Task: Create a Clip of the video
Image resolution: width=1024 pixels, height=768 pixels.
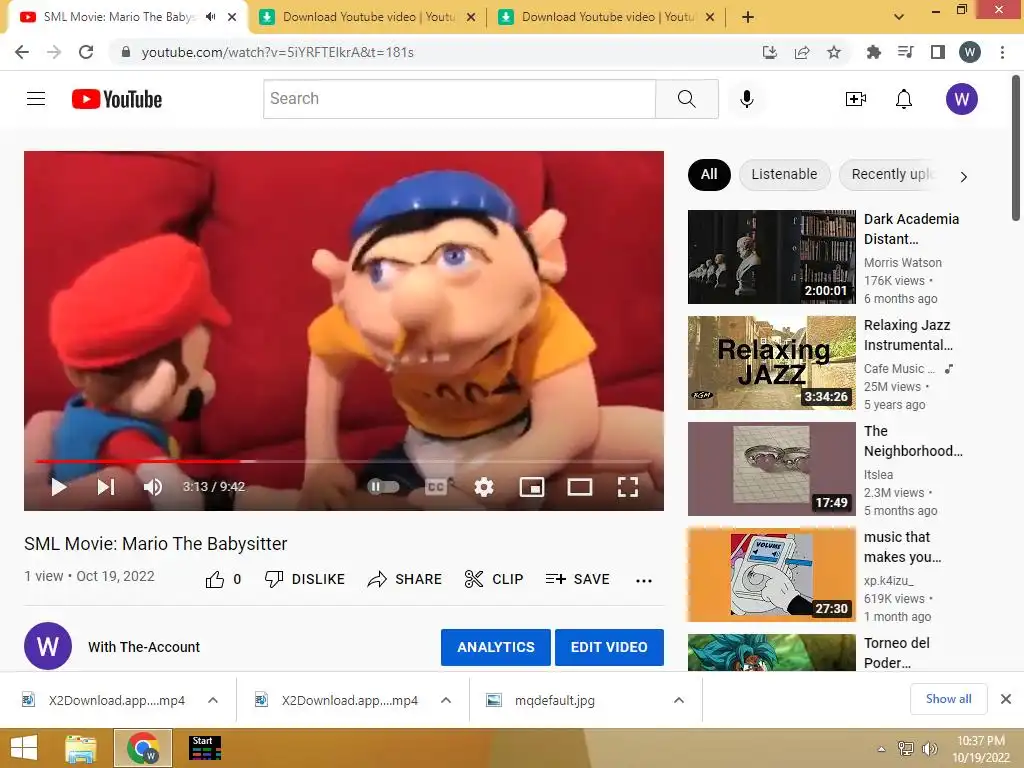Action: point(494,579)
